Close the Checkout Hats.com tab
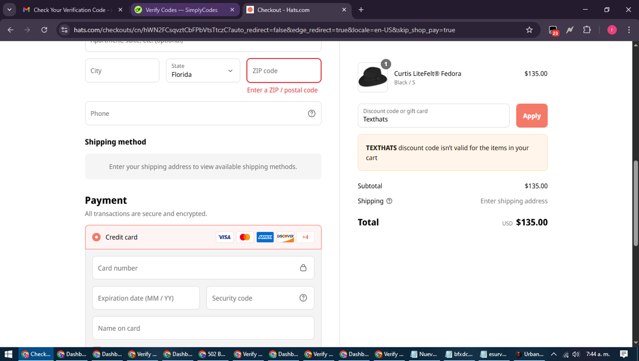The height and width of the screenshot is (361, 639). [x=344, y=10]
